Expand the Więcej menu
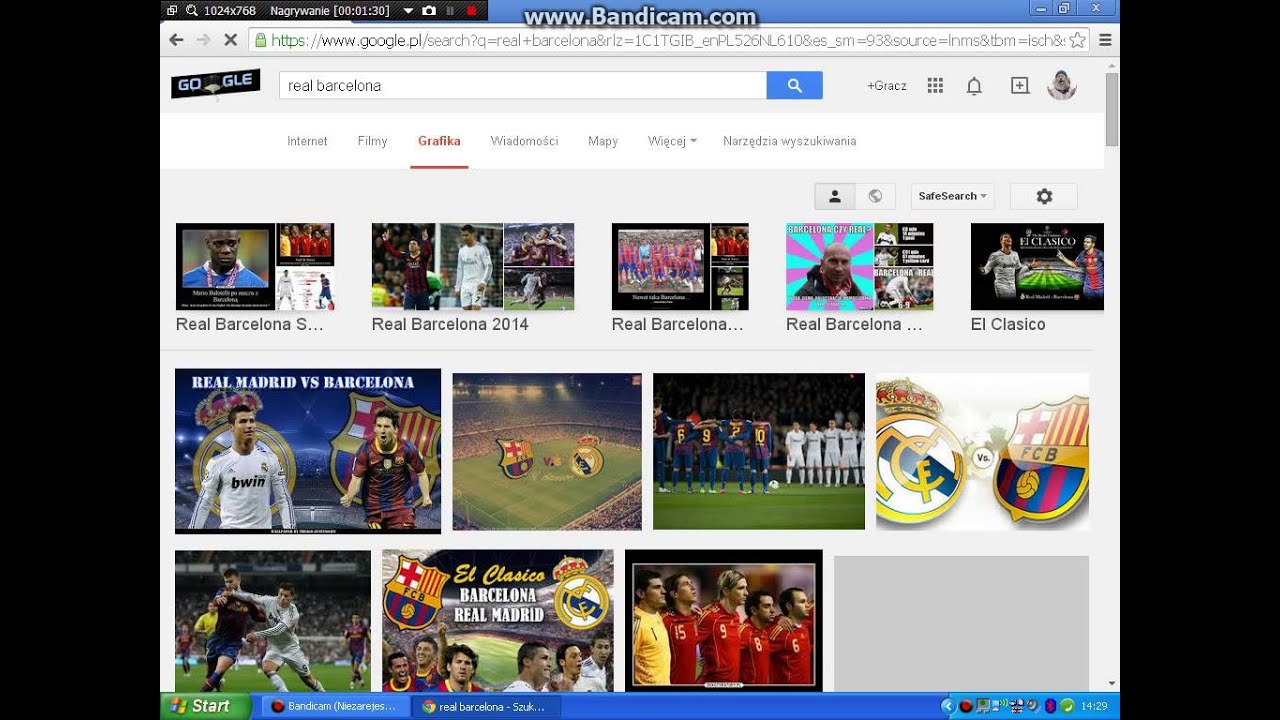This screenshot has width=1280, height=720. (672, 141)
